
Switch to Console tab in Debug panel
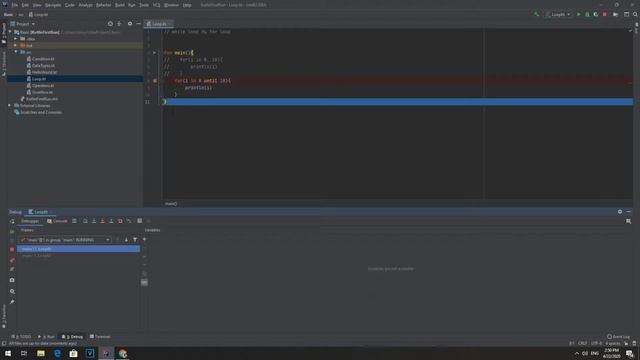(57, 221)
